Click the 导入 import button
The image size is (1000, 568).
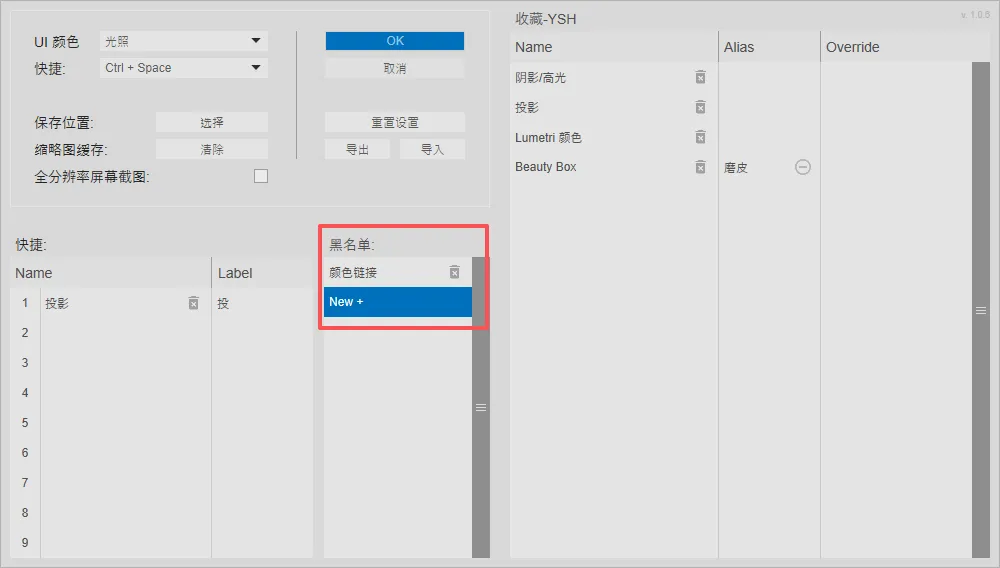click(432, 149)
